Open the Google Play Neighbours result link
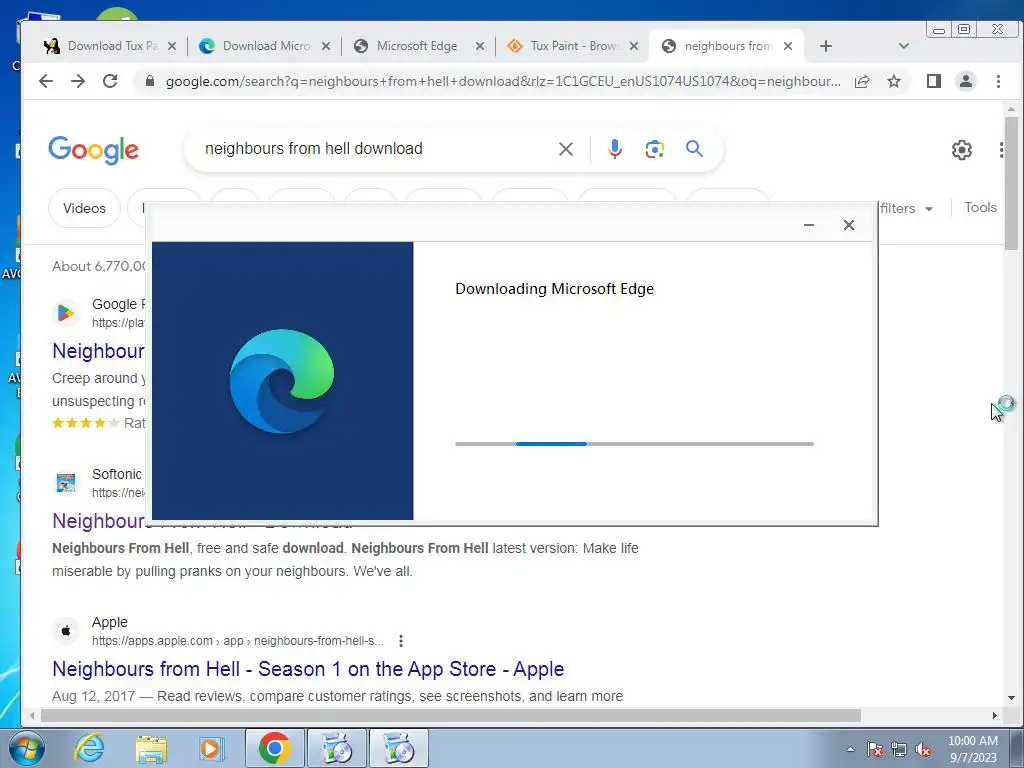Screen dimensions: 1024x768 click(x=98, y=351)
